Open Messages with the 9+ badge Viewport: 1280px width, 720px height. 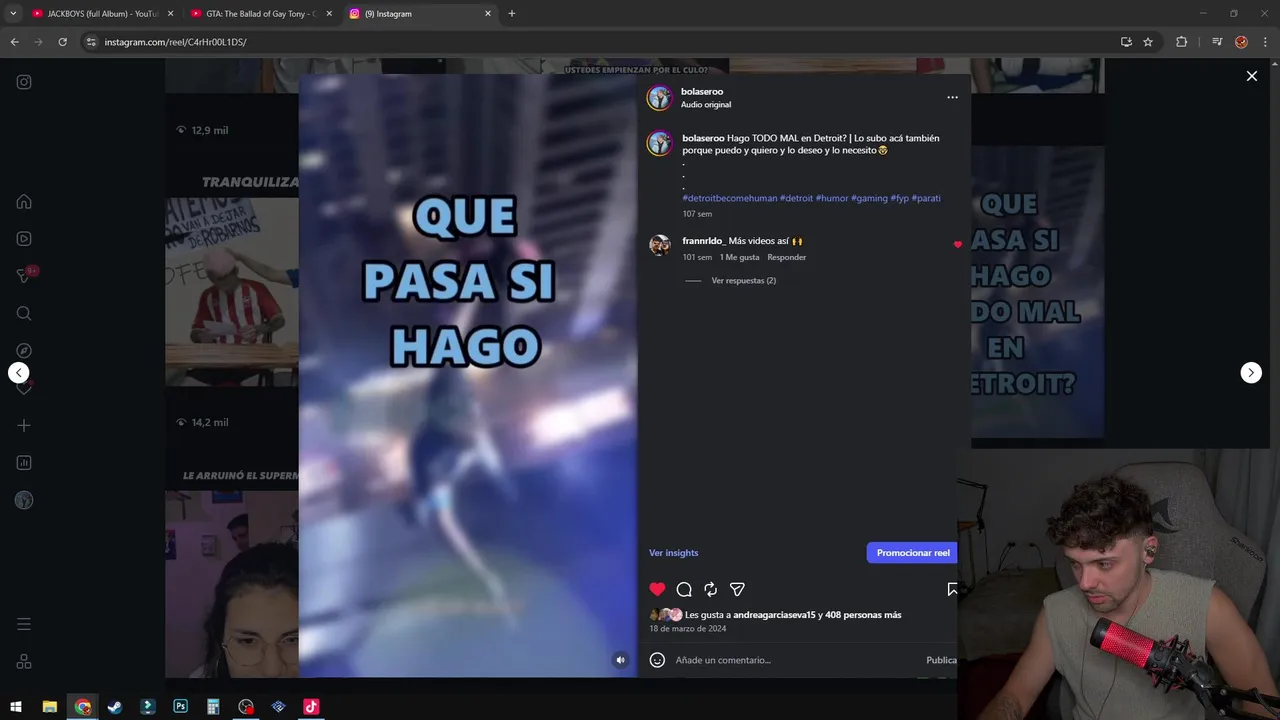click(24, 276)
